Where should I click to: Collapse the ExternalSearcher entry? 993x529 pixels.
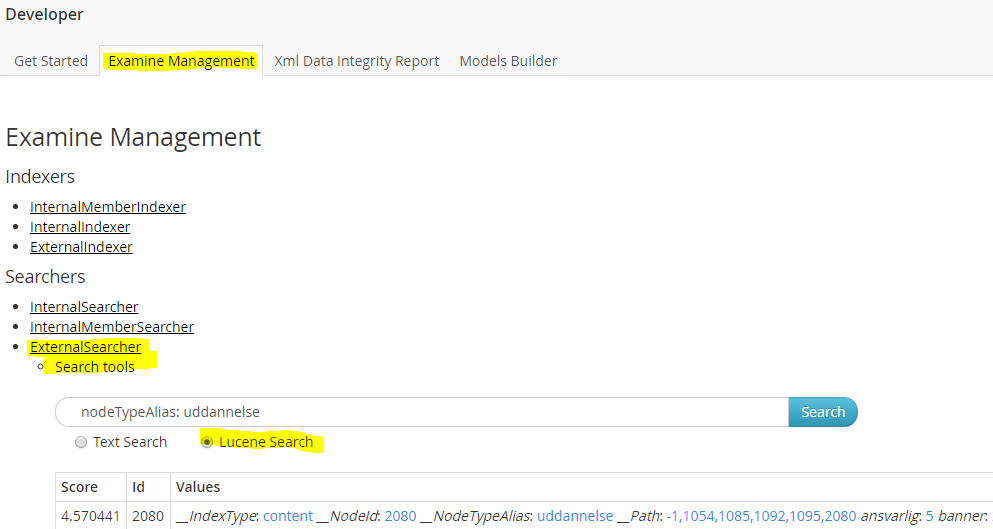click(x=85, y=347)
